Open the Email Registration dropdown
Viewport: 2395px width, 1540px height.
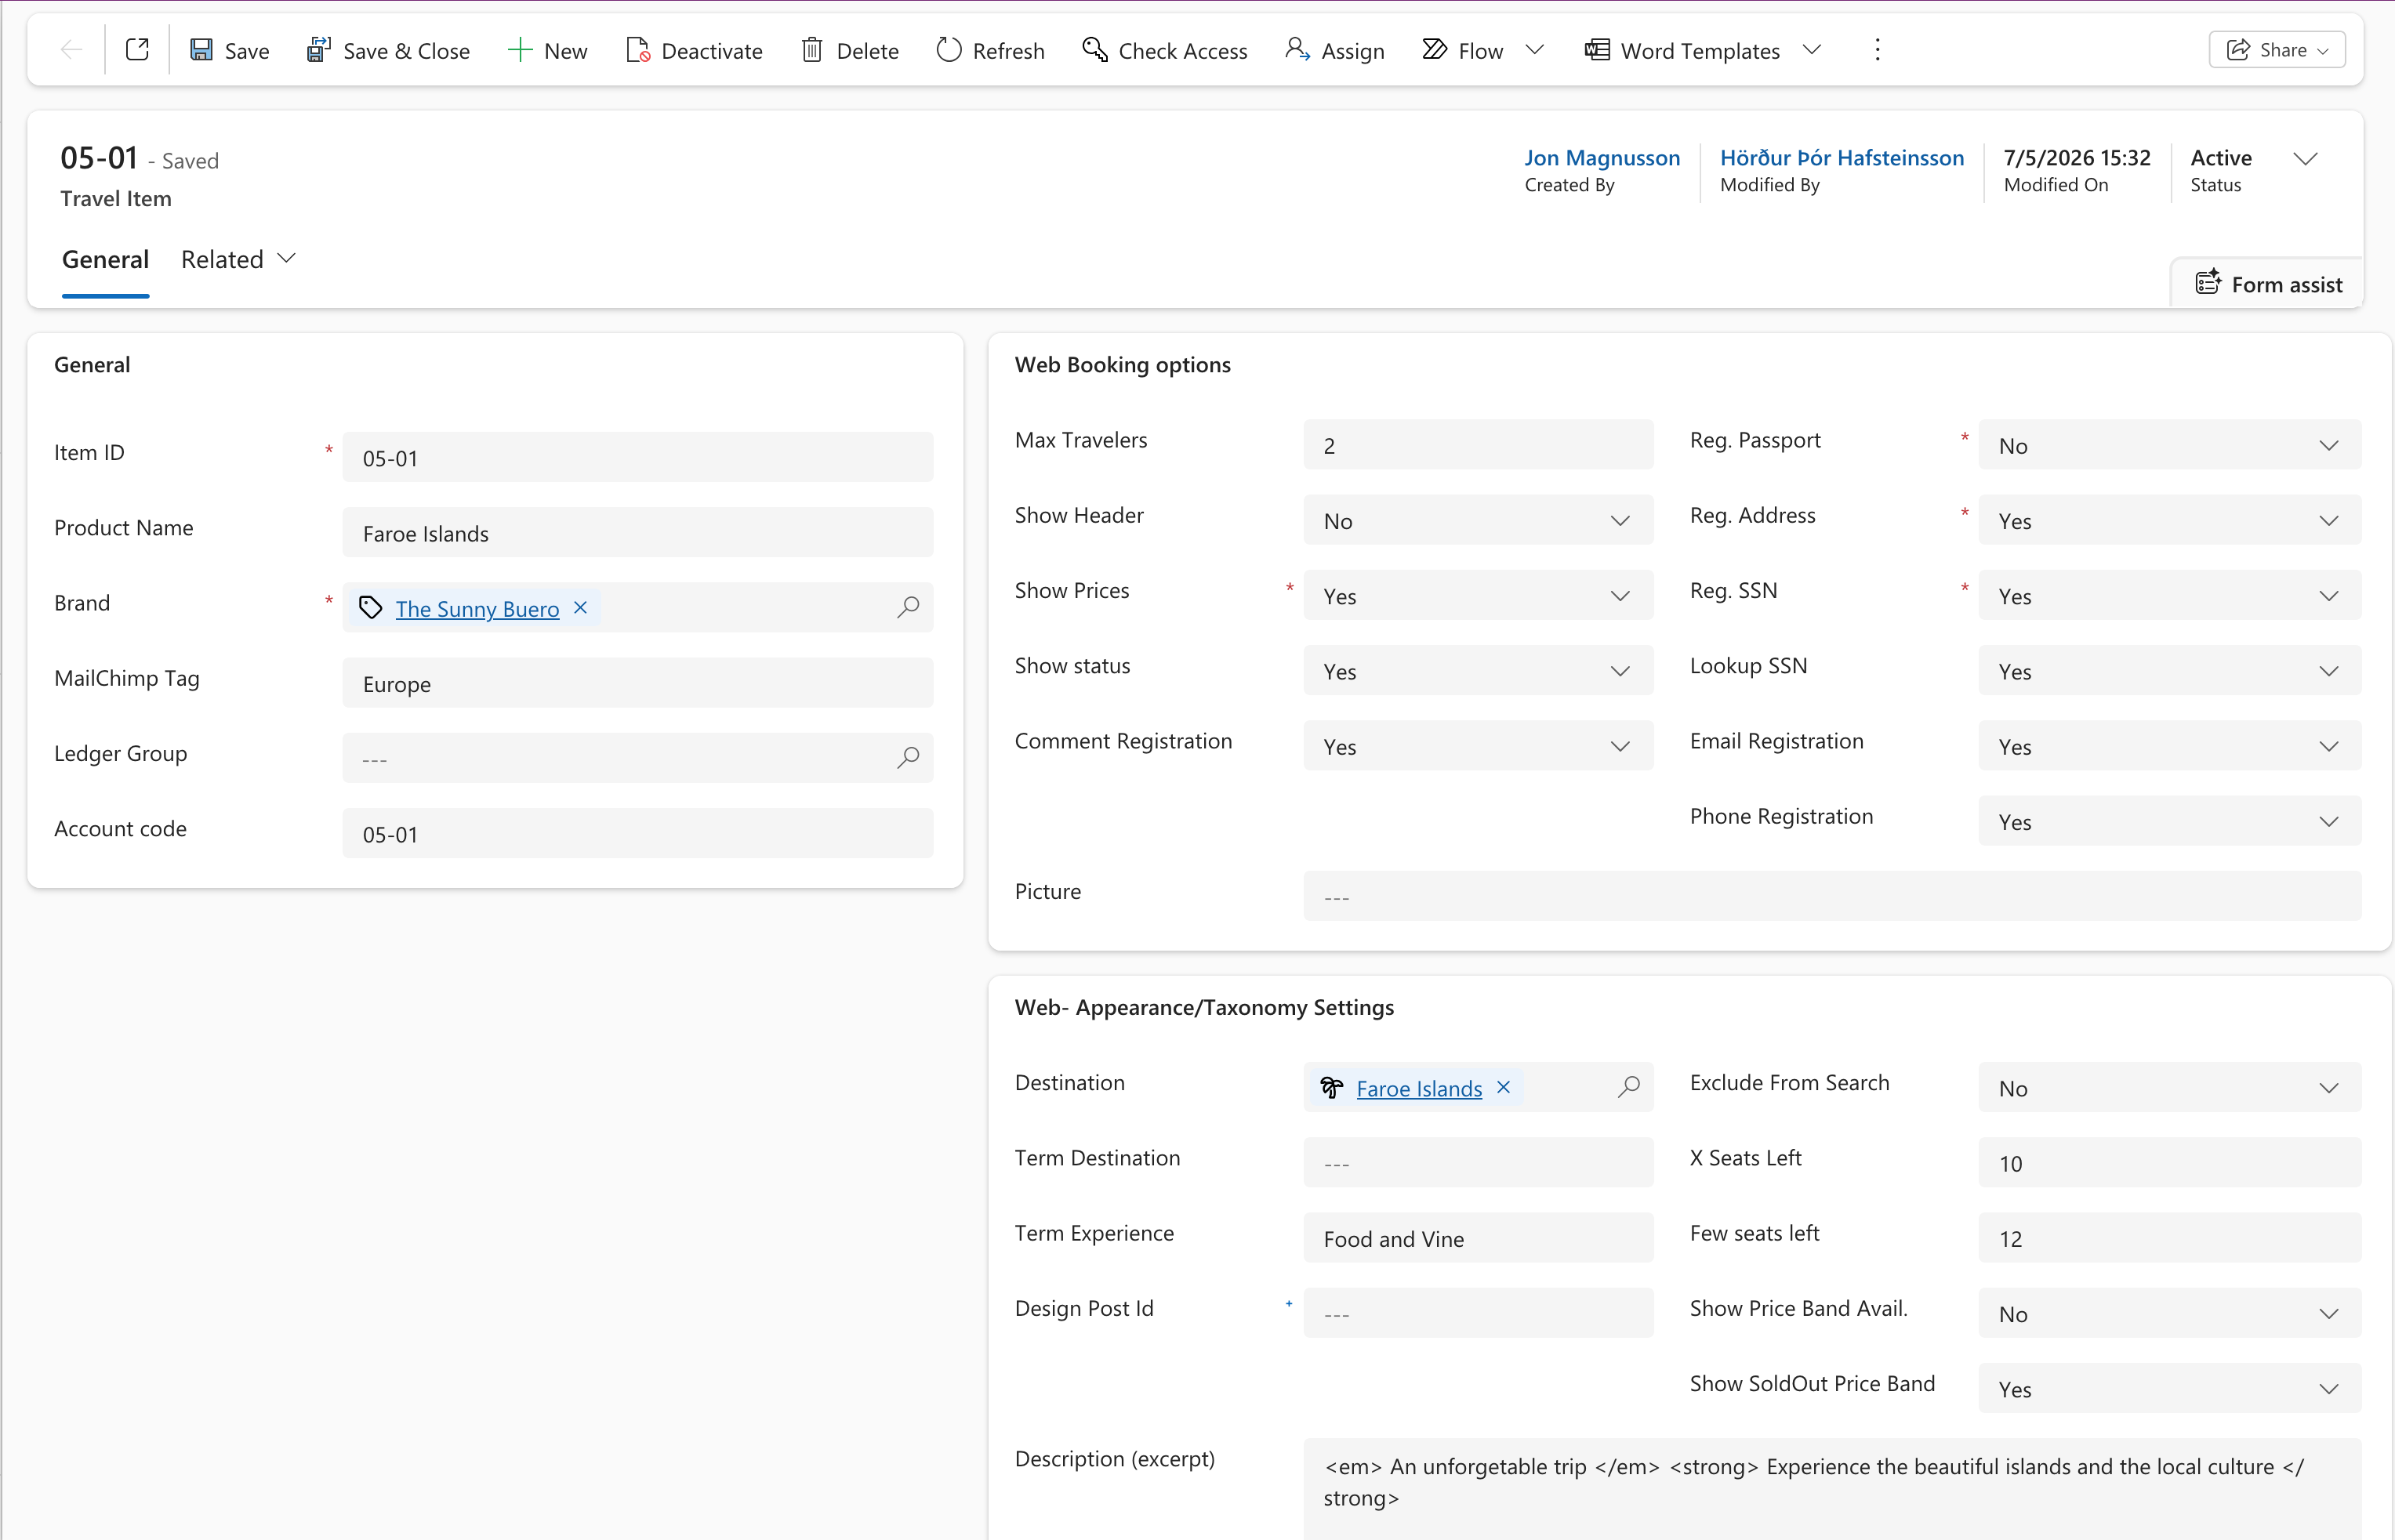click(x=2169, y=747)
